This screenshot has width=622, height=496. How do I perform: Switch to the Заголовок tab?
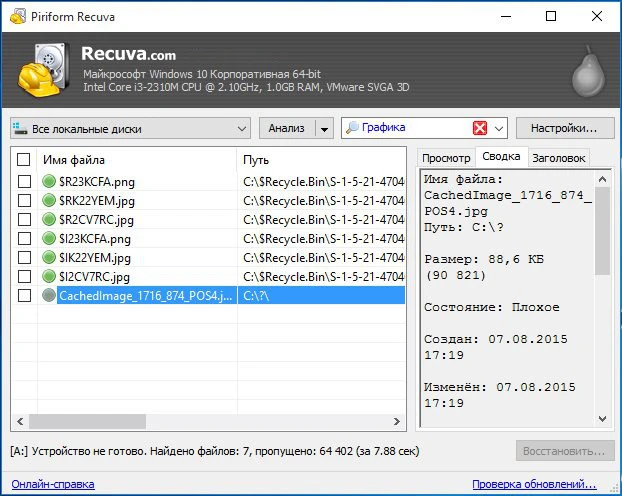pos(559,158)
